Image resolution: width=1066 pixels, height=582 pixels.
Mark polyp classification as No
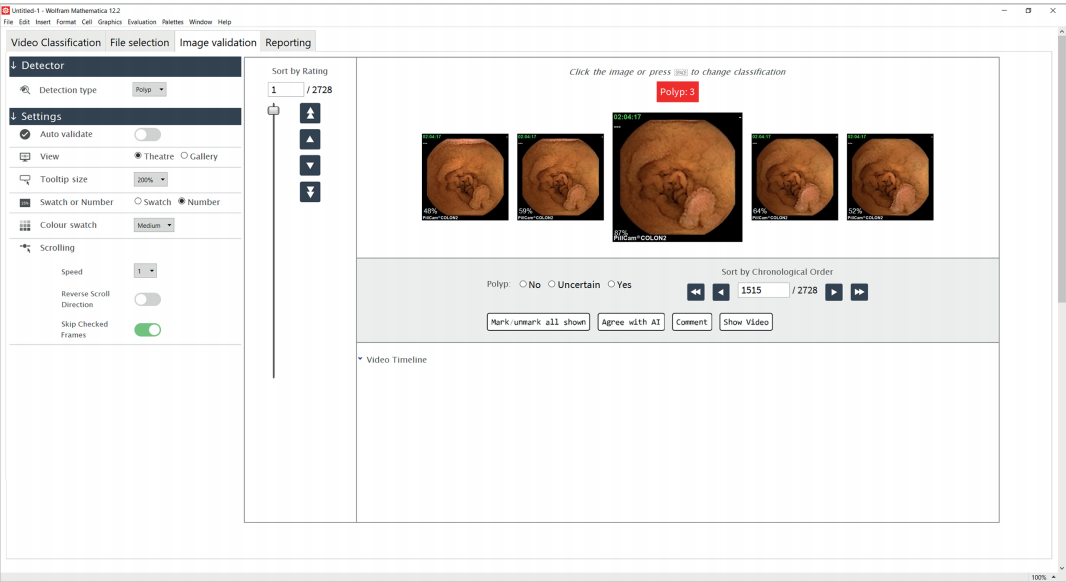523,284
